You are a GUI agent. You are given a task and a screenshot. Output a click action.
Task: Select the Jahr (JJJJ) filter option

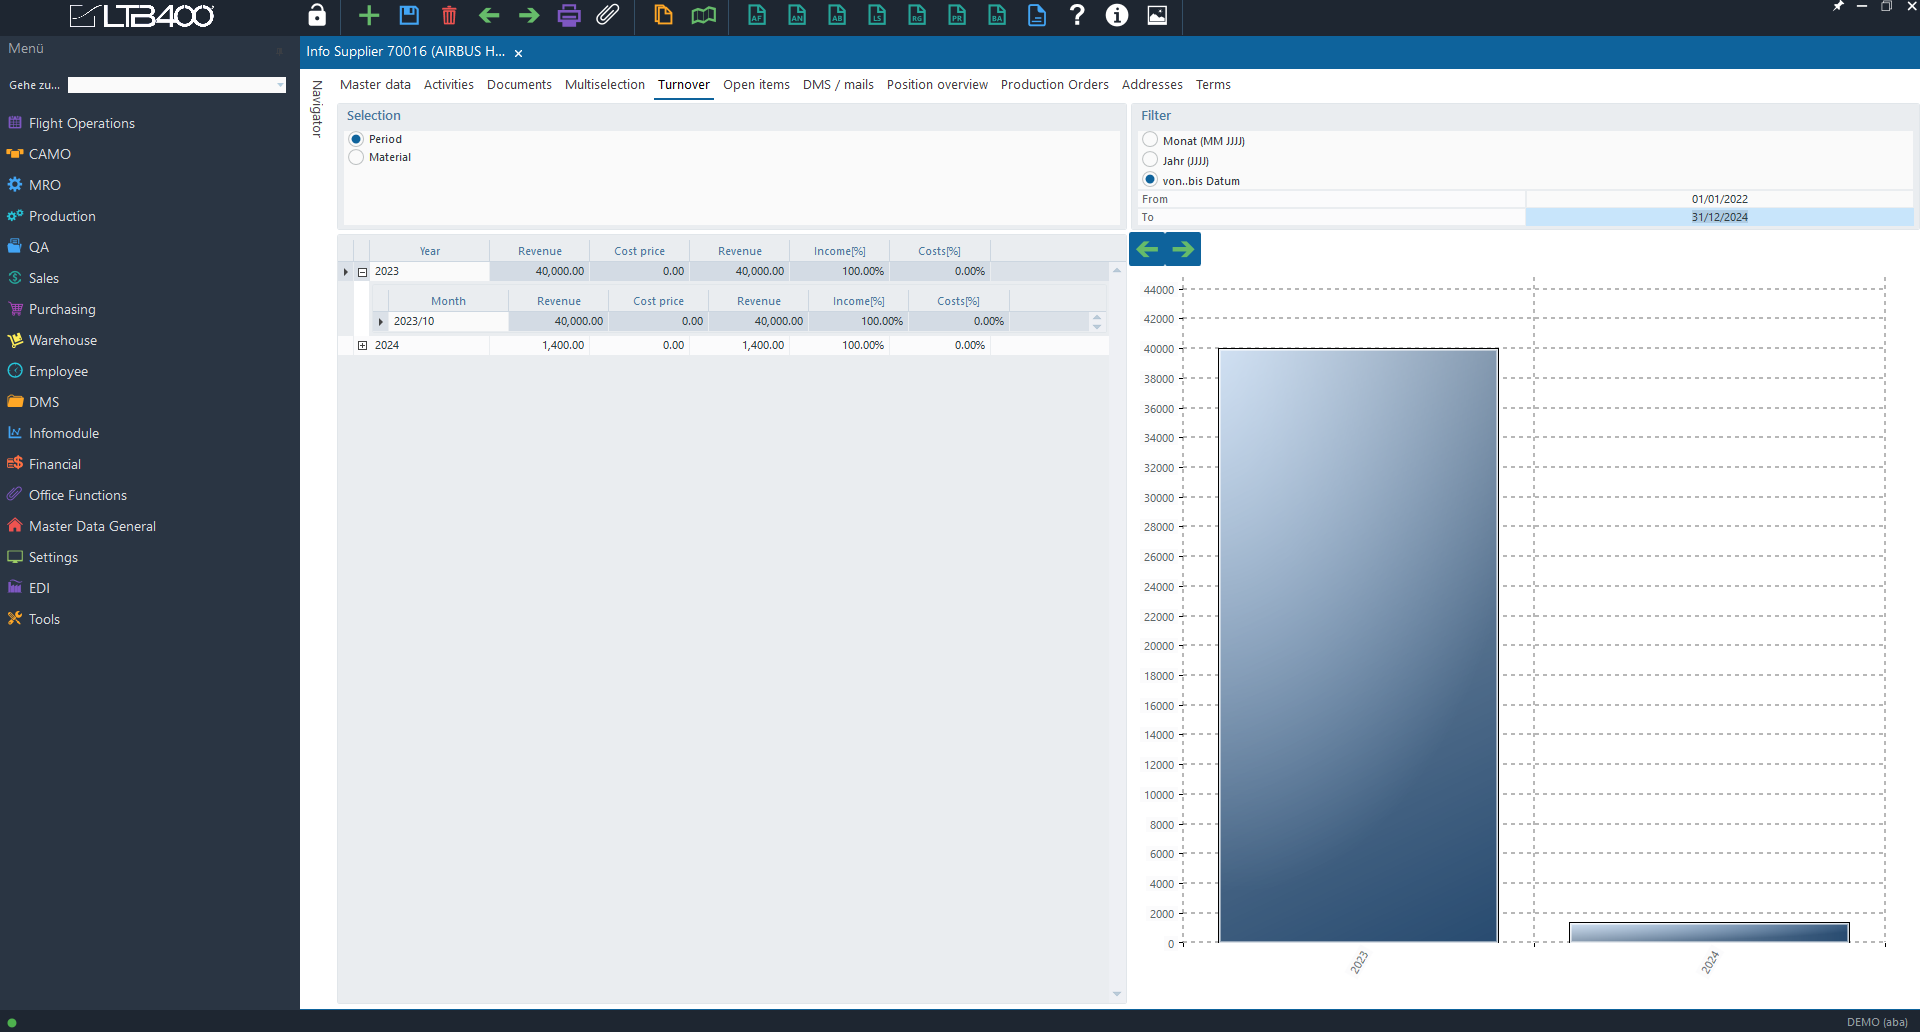tap(1150, 160)
